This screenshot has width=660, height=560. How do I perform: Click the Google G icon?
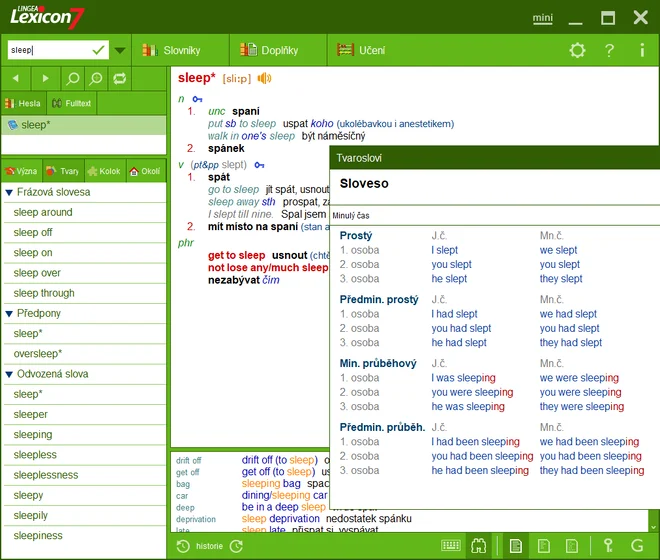pos(637,546)
